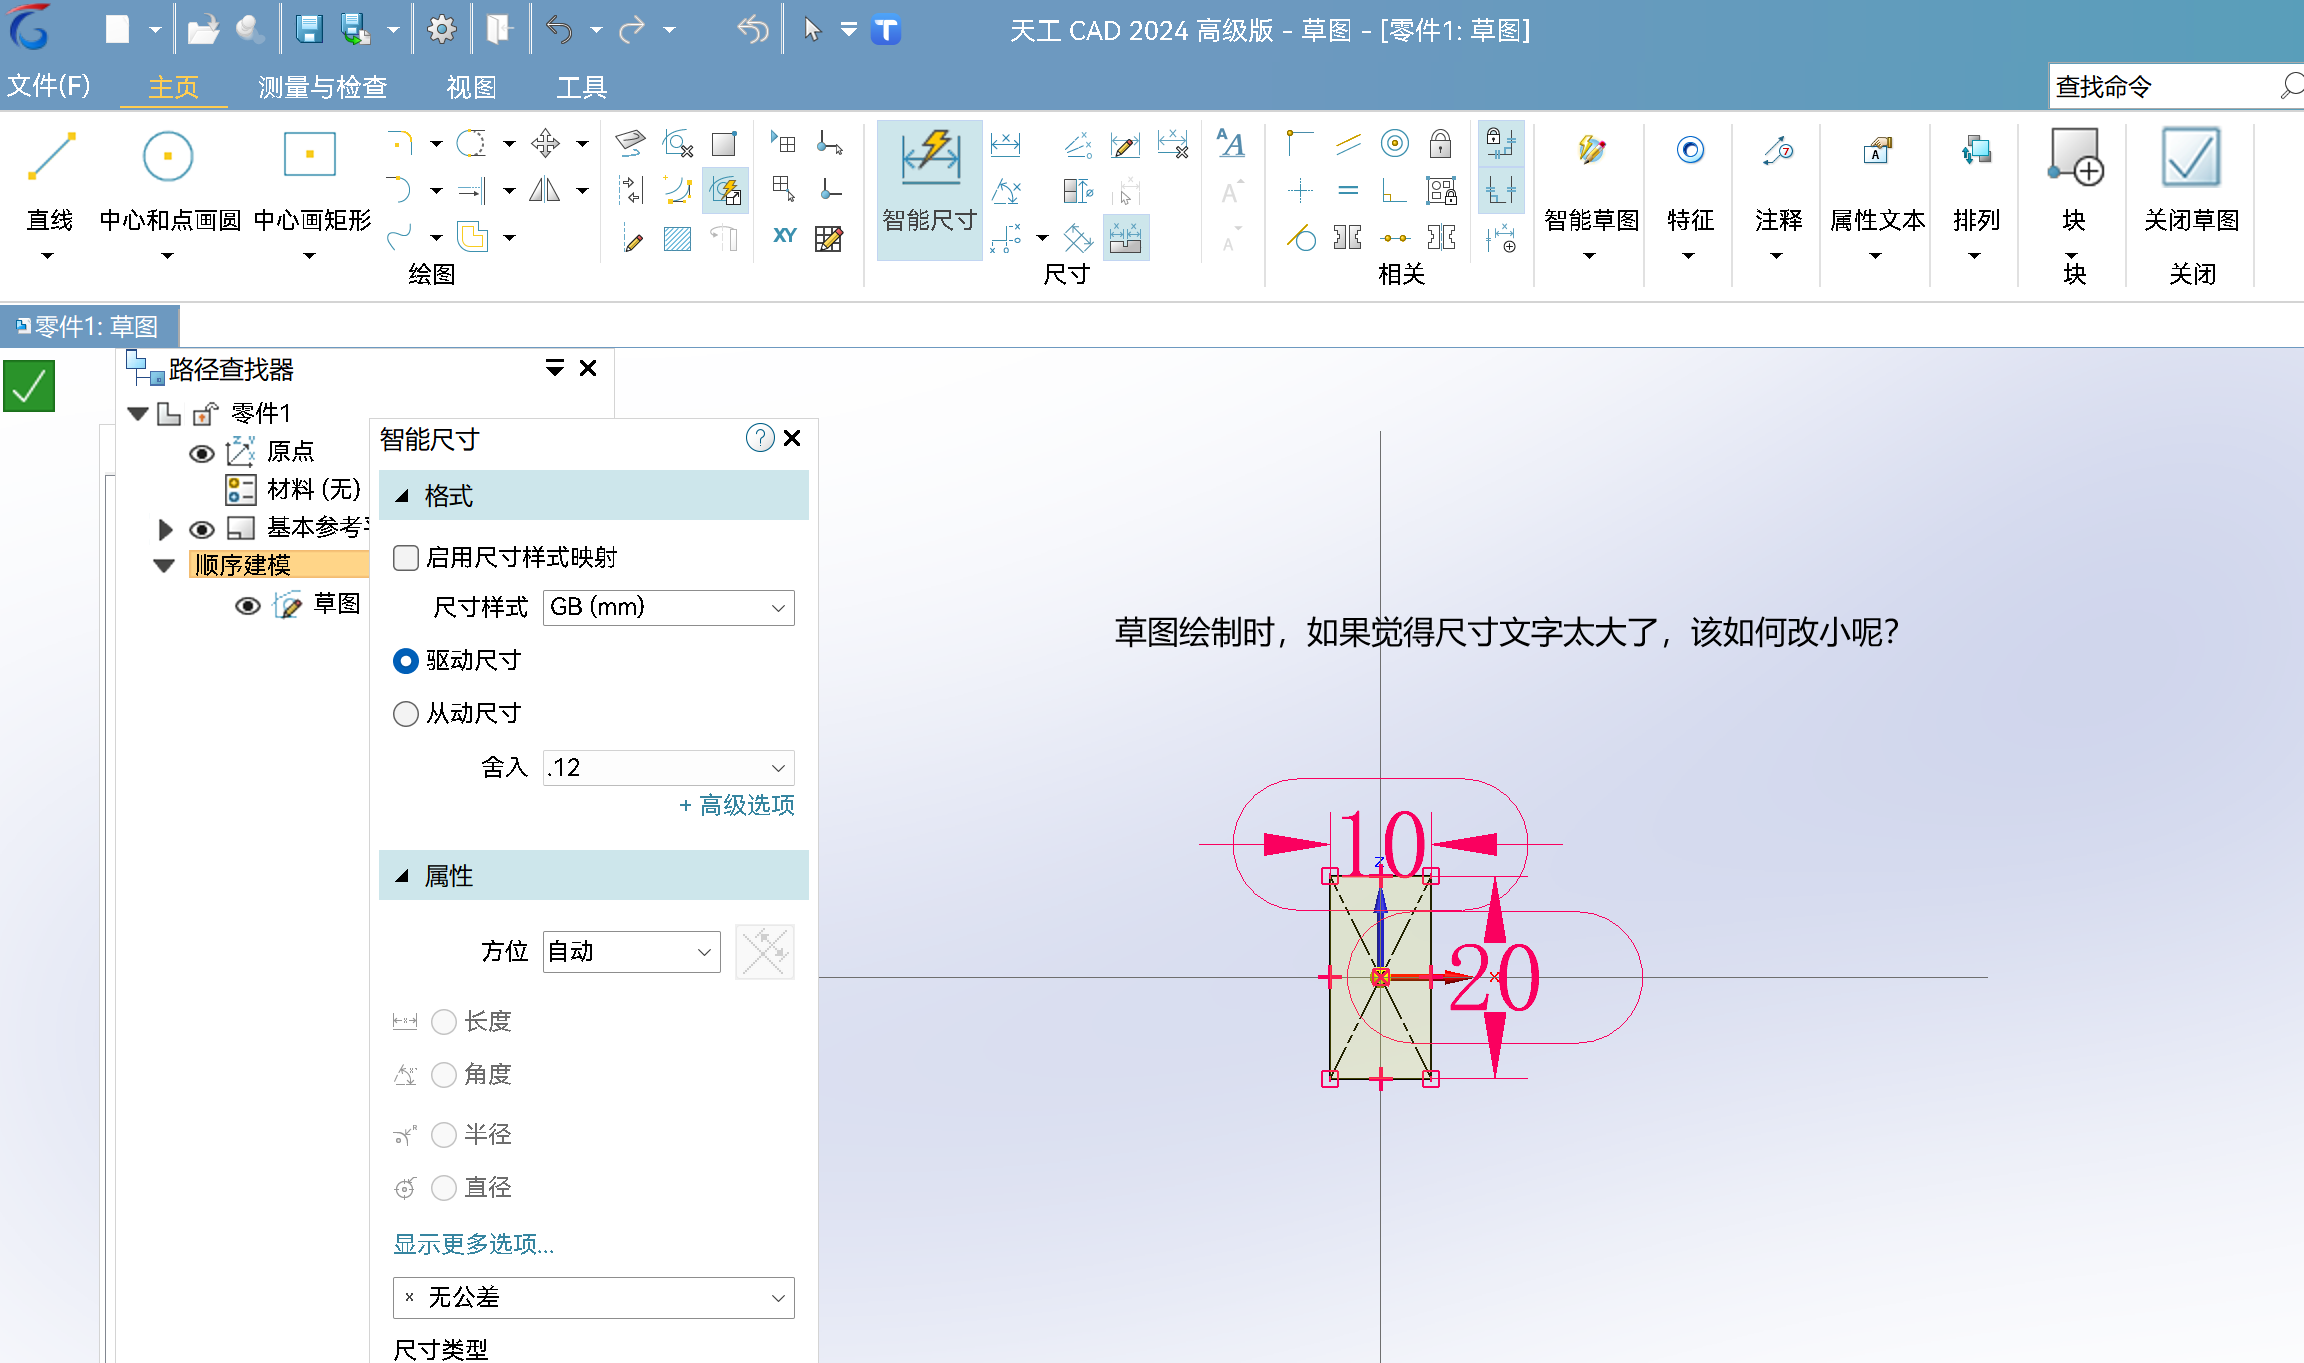This screenshot has height=1363, width=2304.
Task: Click the text style 'A' icon in ribbon
Action: coord(1231,144)
